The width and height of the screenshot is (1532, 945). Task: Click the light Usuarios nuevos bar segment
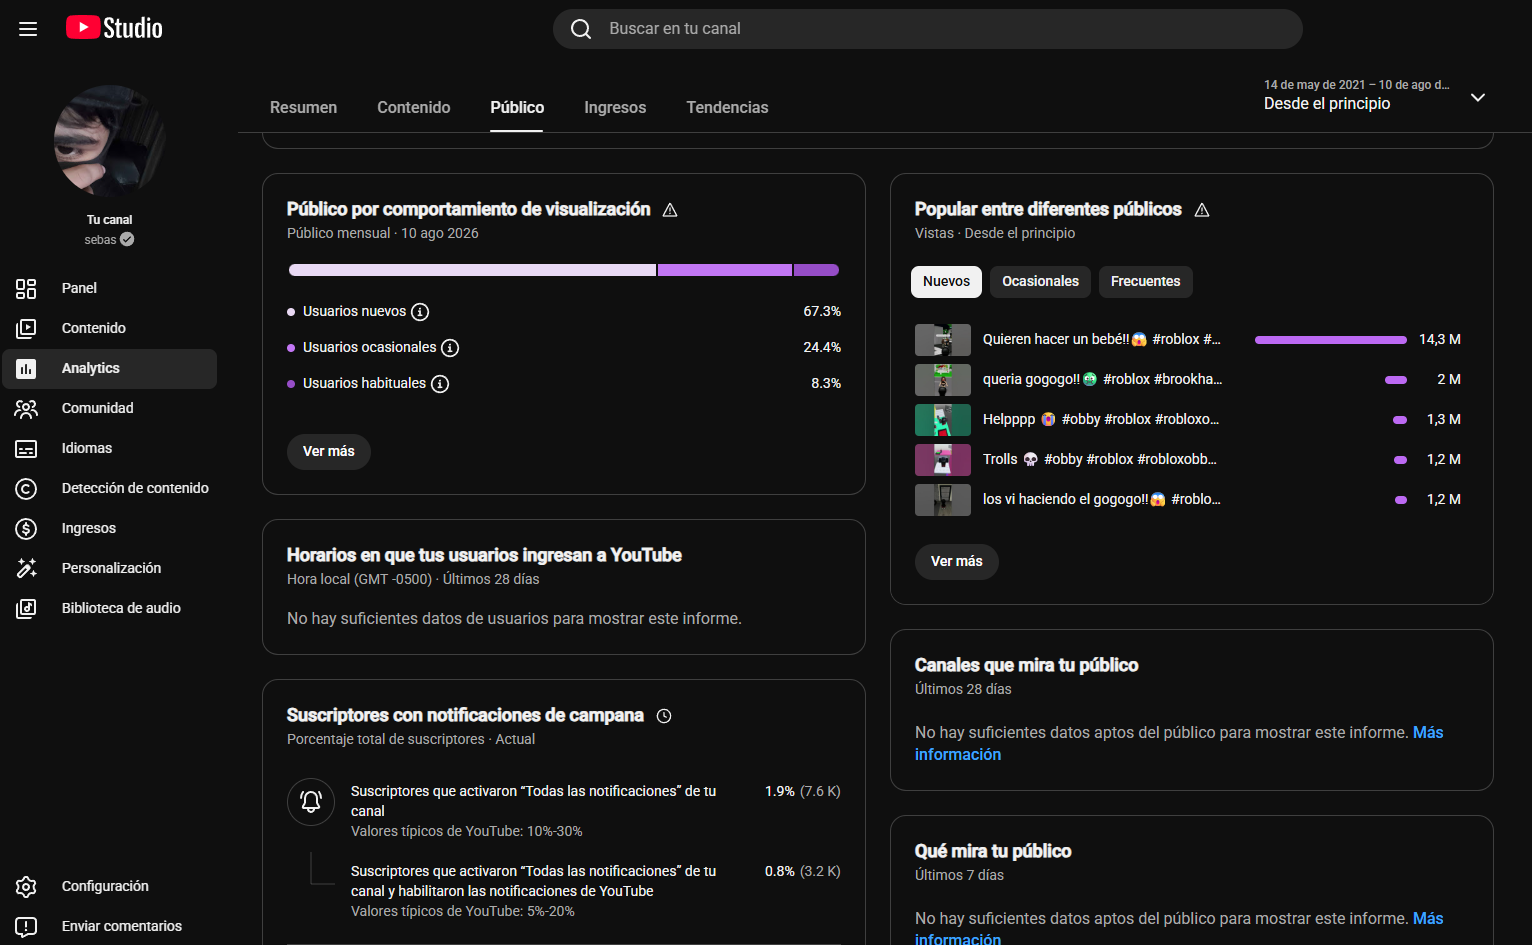472,270
